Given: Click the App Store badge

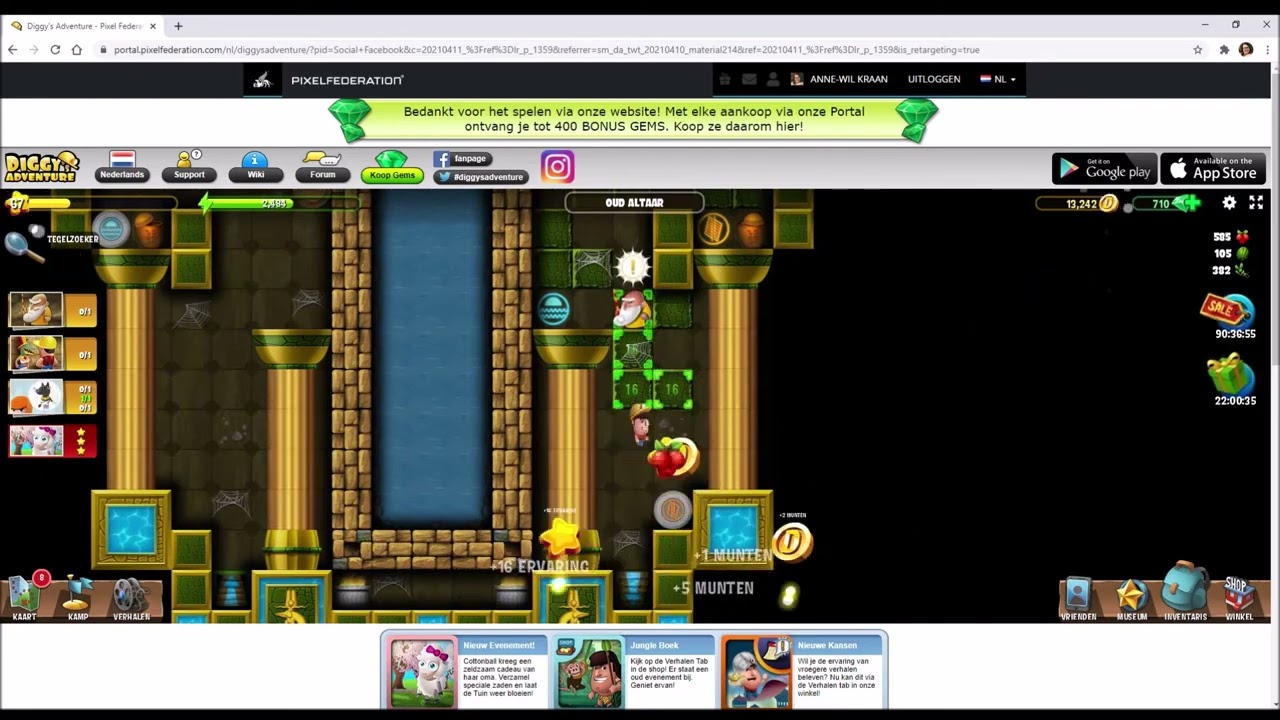Looking at the screenshot, I should tap(1213, 168).
